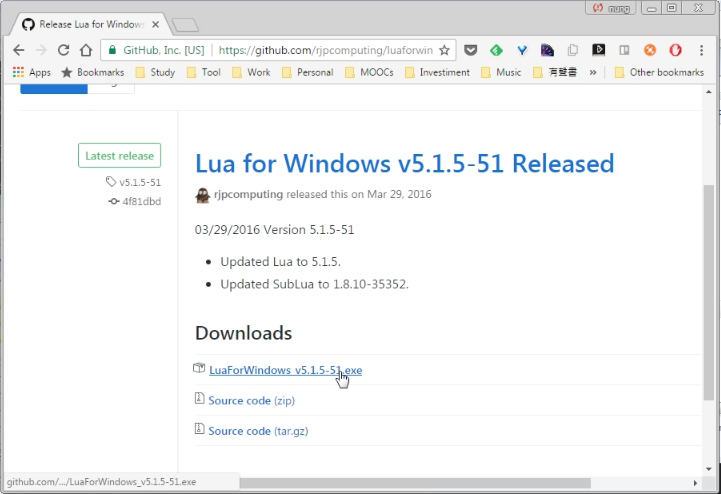Open the rjpcomputing author link
Viewport: 721px width, 494px height.
(x=248, y=194)
